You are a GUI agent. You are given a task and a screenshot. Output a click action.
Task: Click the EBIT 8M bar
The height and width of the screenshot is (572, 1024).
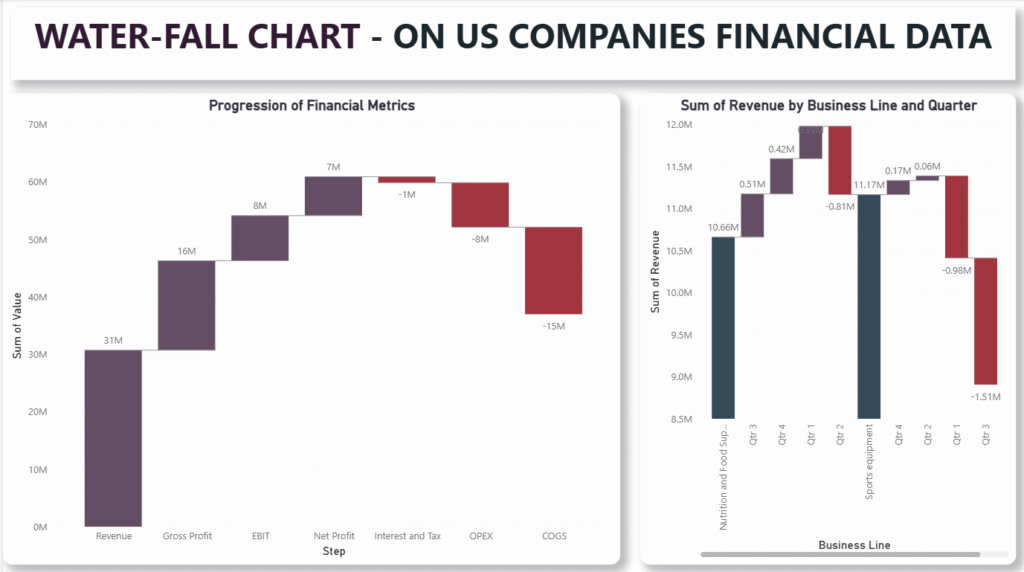click(x=260, y=238)
